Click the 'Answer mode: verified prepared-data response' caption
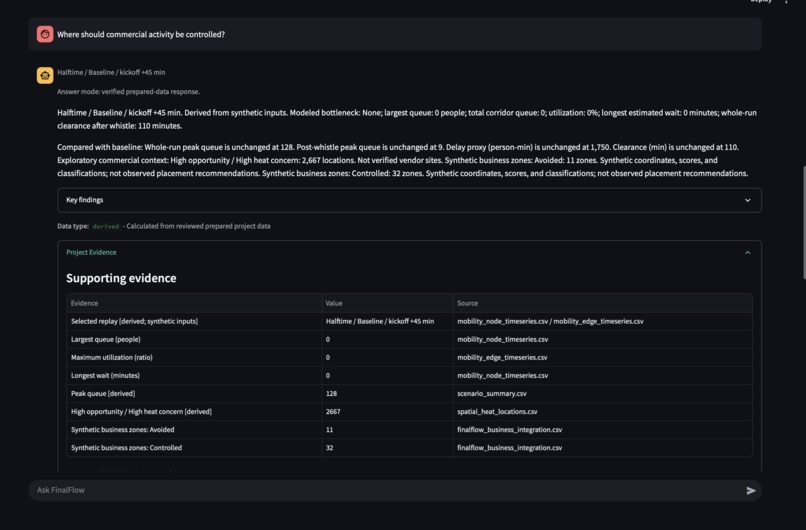The height and width of the screenshot is (530, 806). click(x=129, y=92)
